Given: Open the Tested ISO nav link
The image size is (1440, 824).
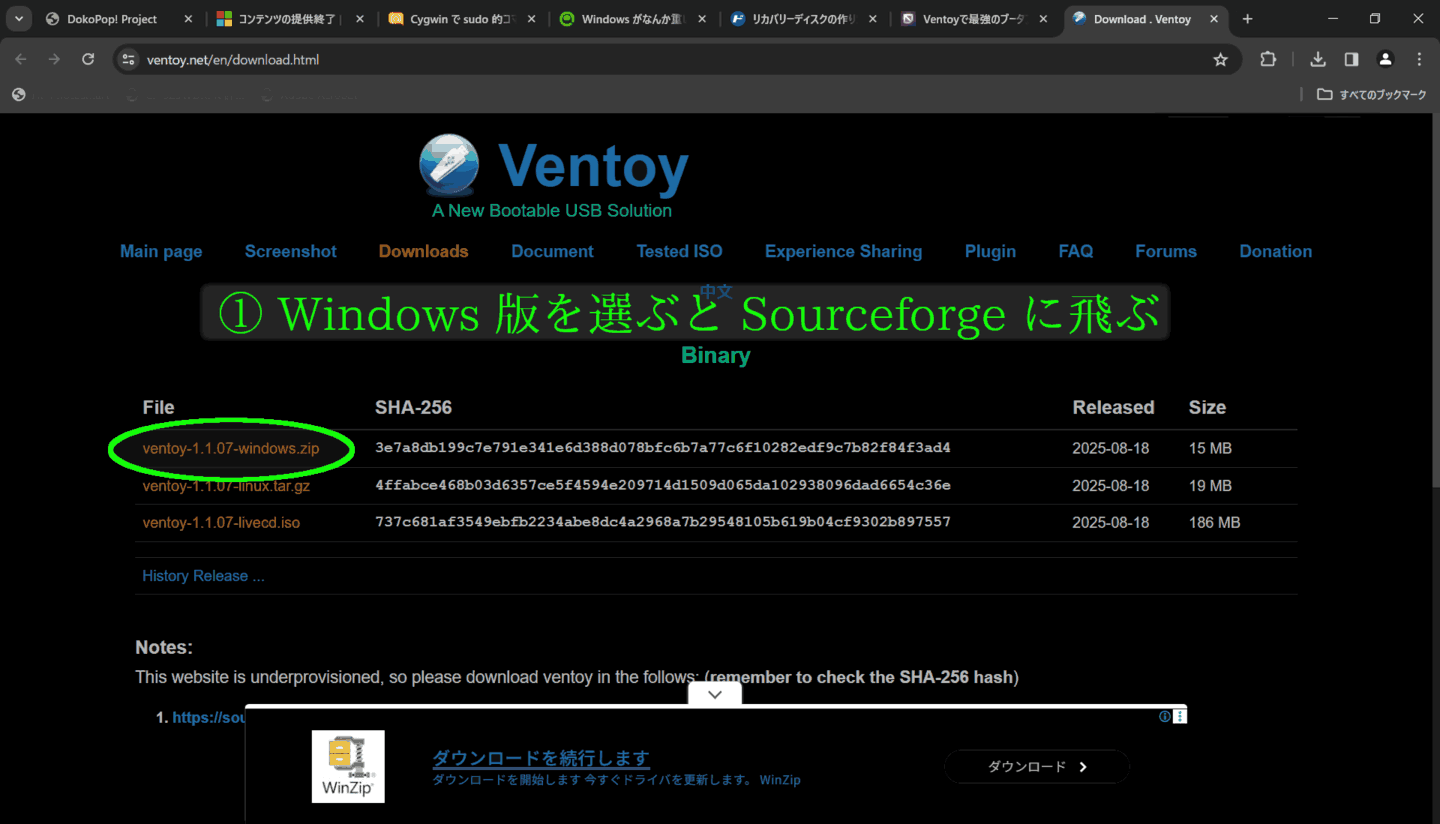Looking at the screenshot, I should 679,251.
